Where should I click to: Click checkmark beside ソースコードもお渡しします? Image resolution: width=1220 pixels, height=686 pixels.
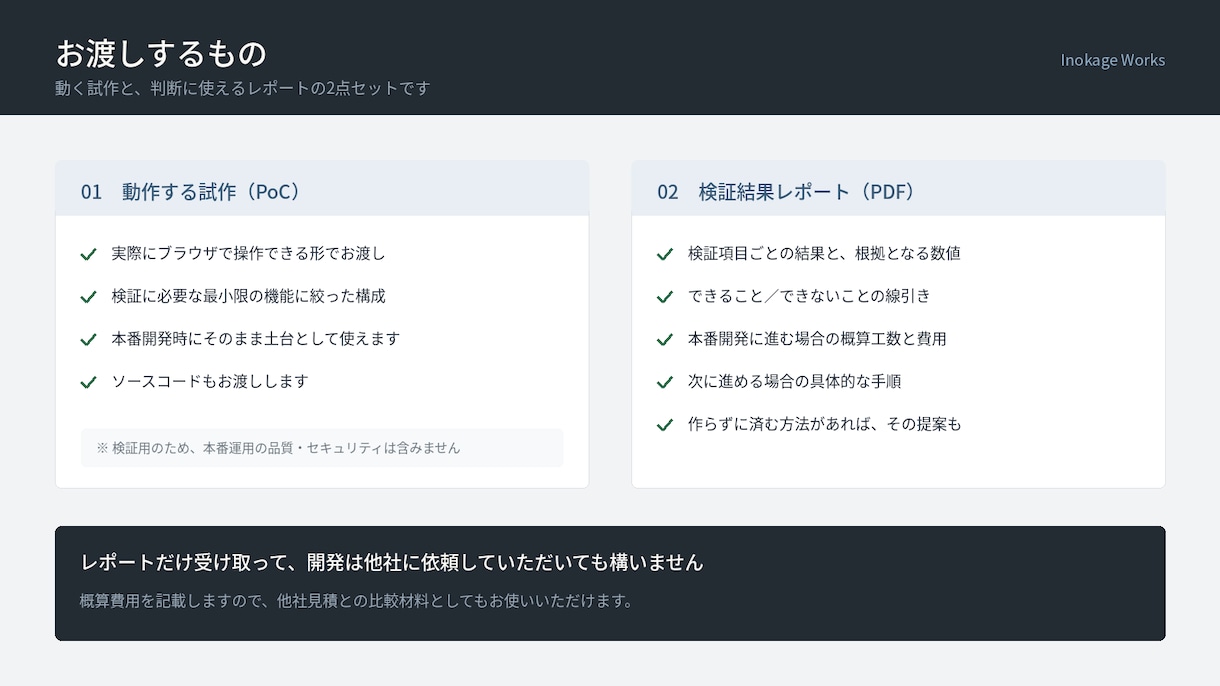88,382
